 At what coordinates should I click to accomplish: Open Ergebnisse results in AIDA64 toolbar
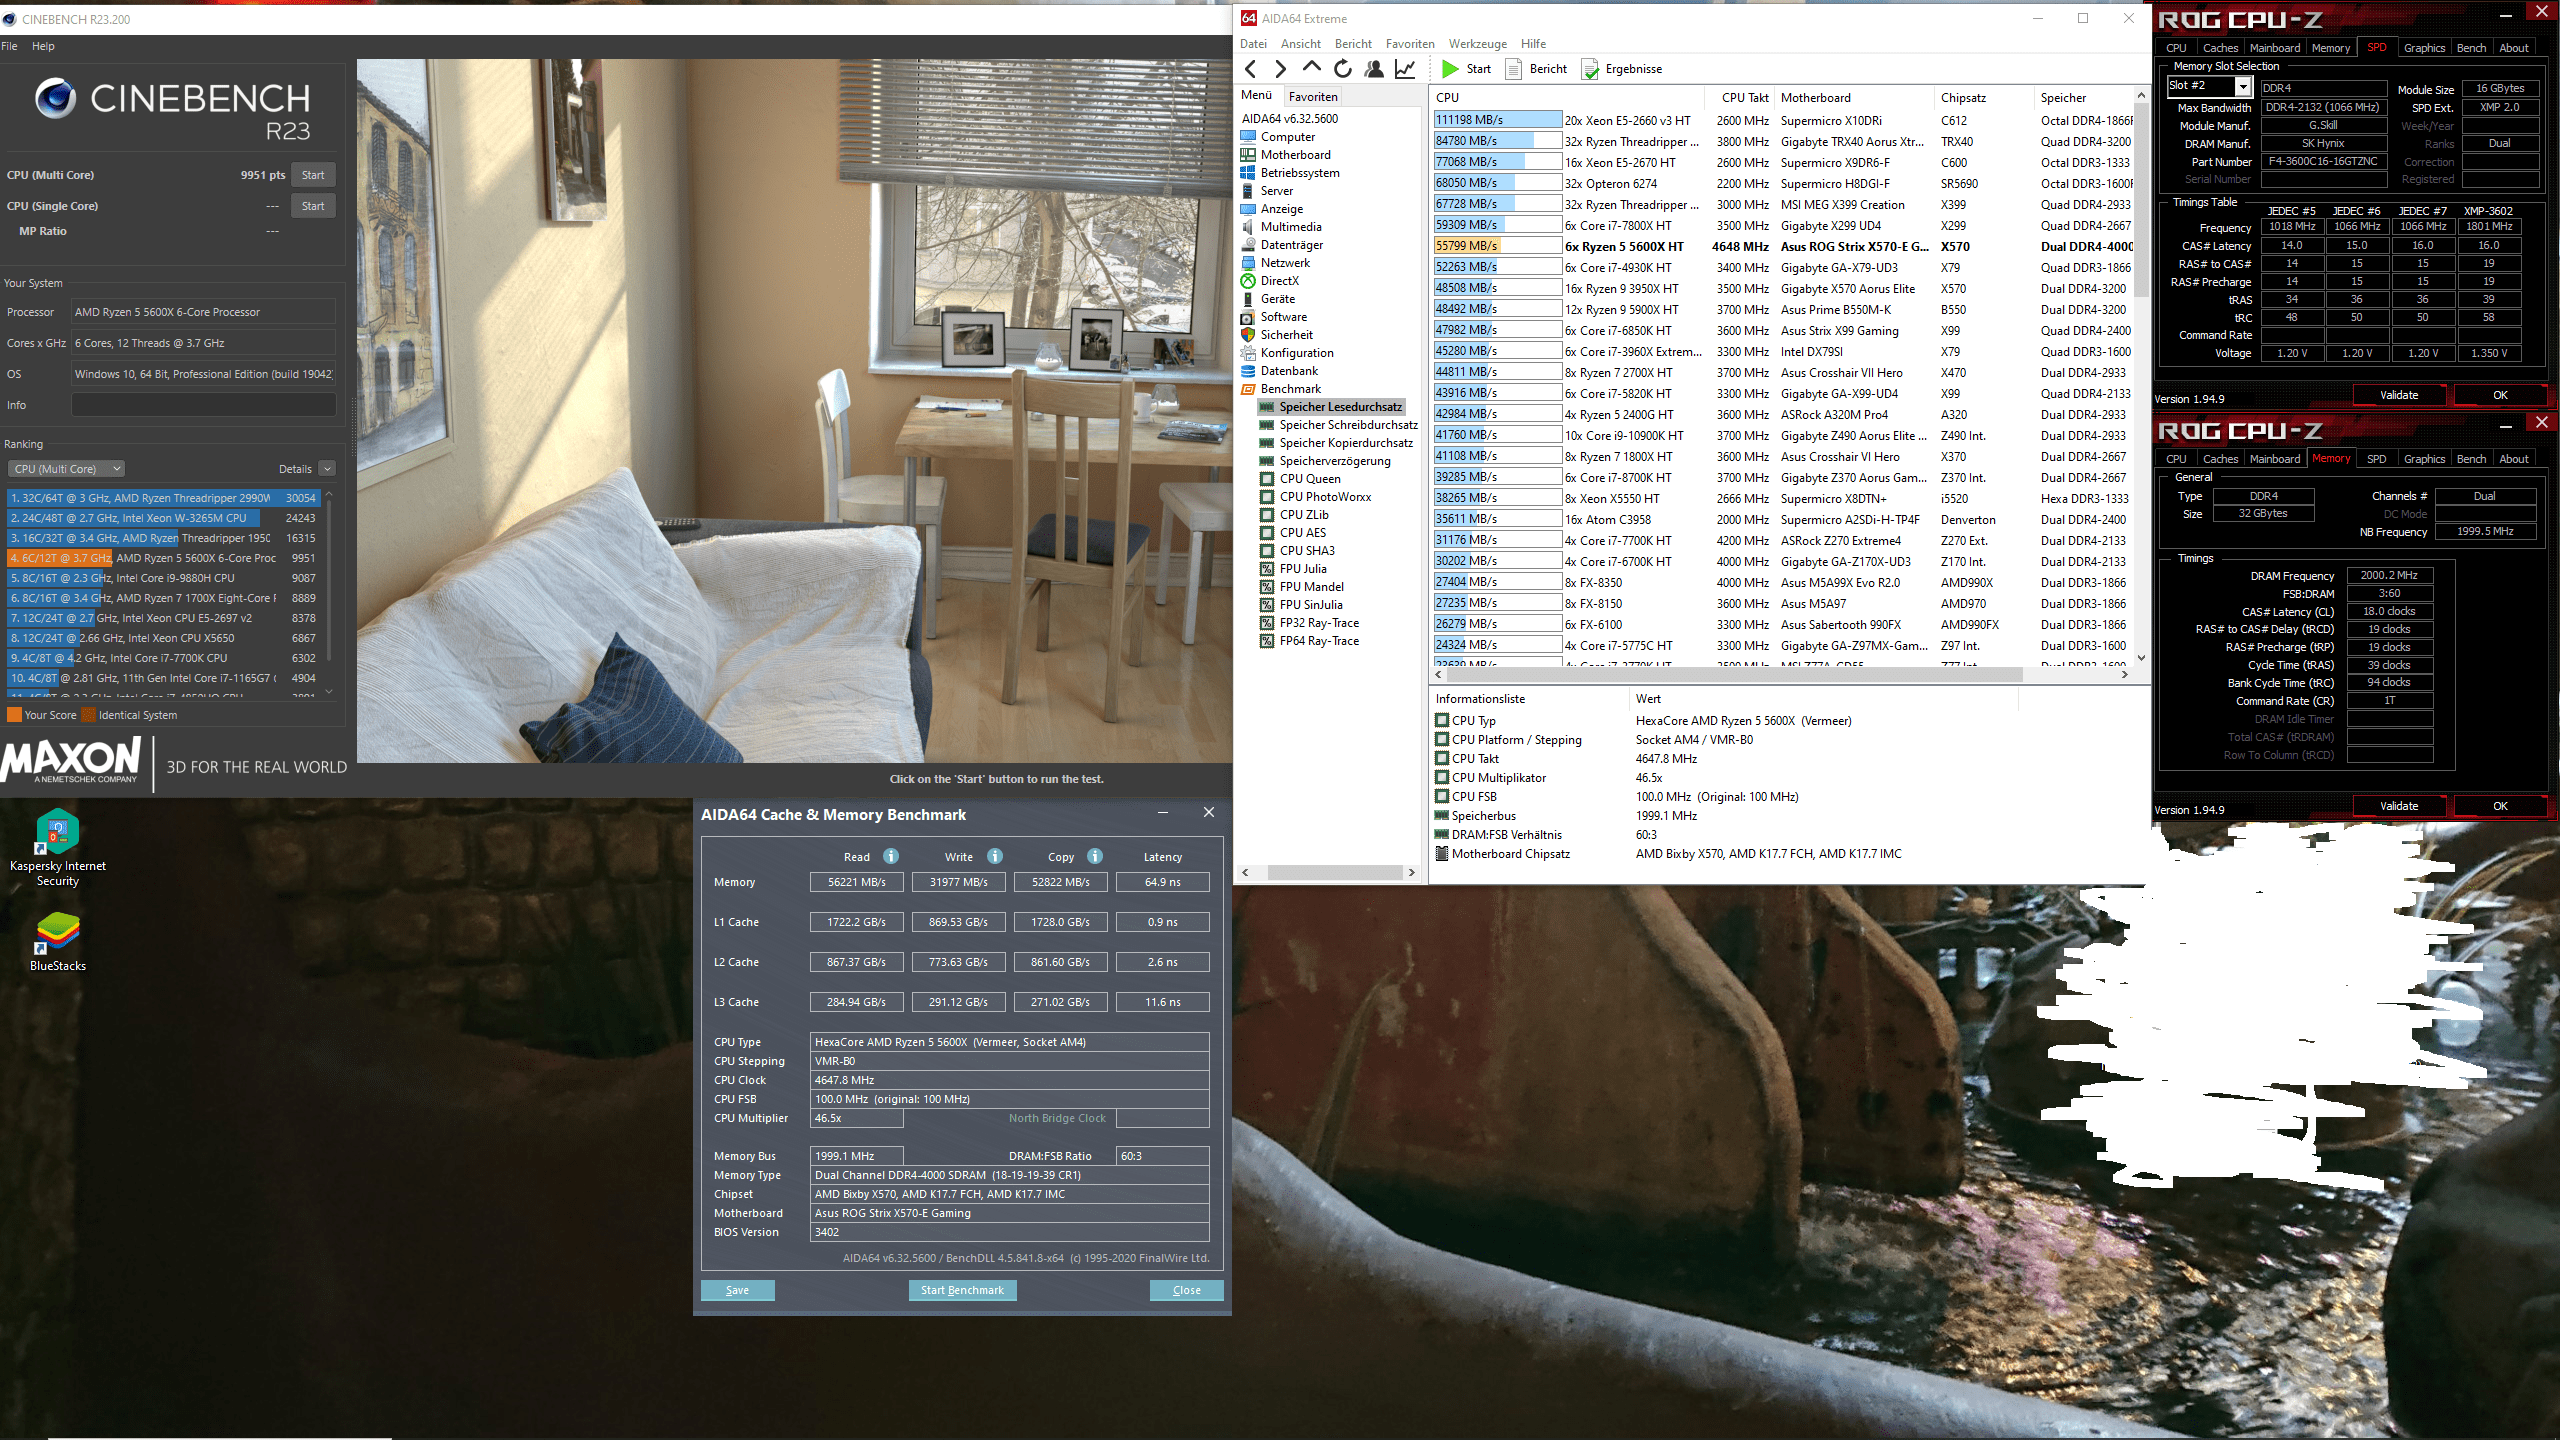1622,69
